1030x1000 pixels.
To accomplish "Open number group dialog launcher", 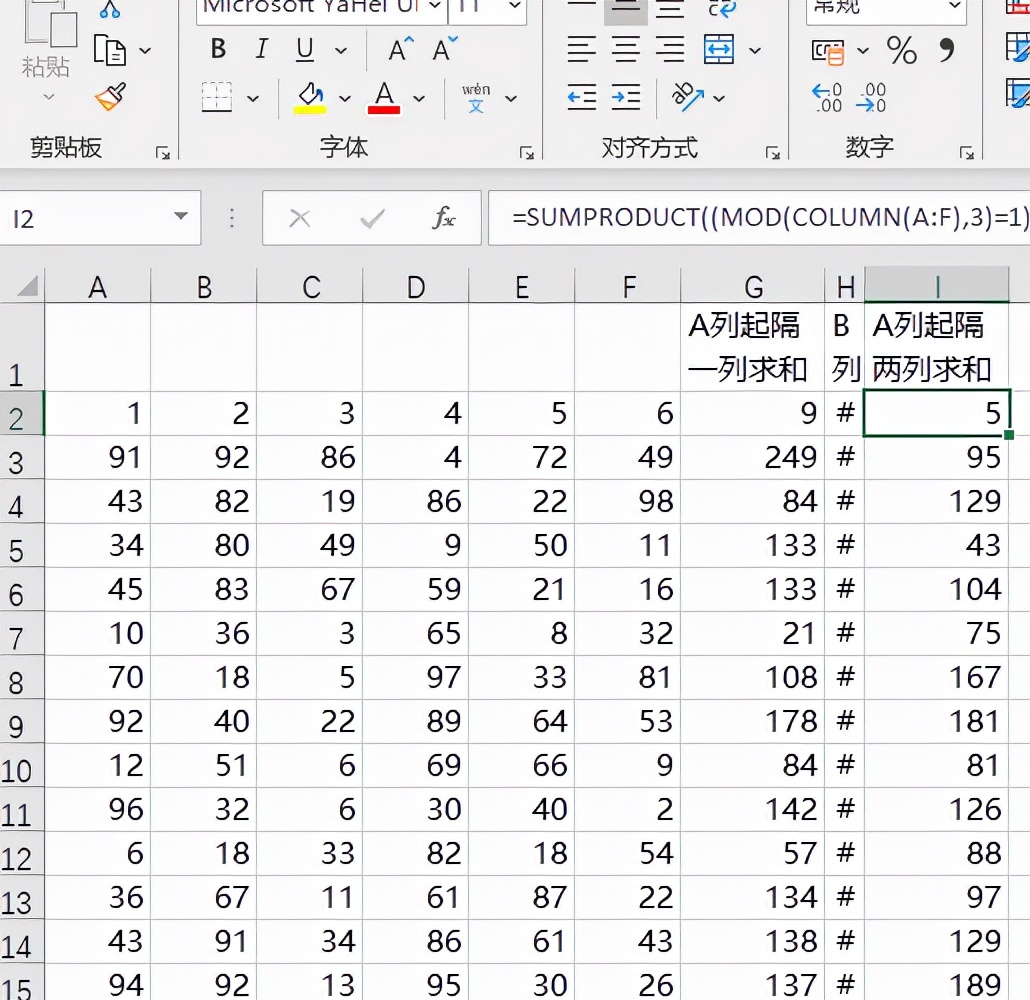I will tap(966, 153).
